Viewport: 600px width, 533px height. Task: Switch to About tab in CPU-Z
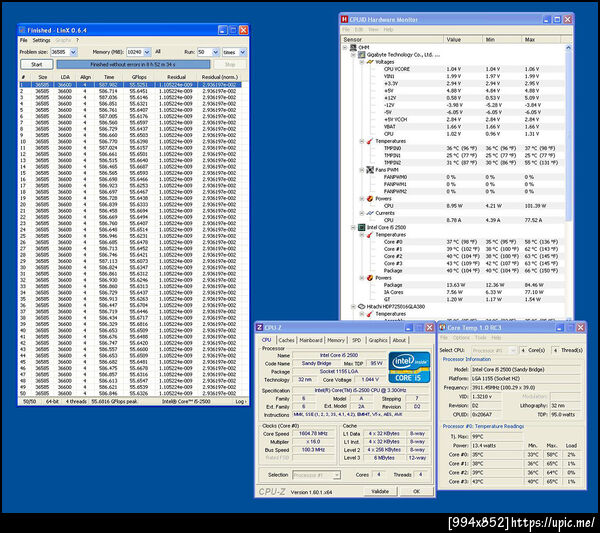[x=399, y=340]
